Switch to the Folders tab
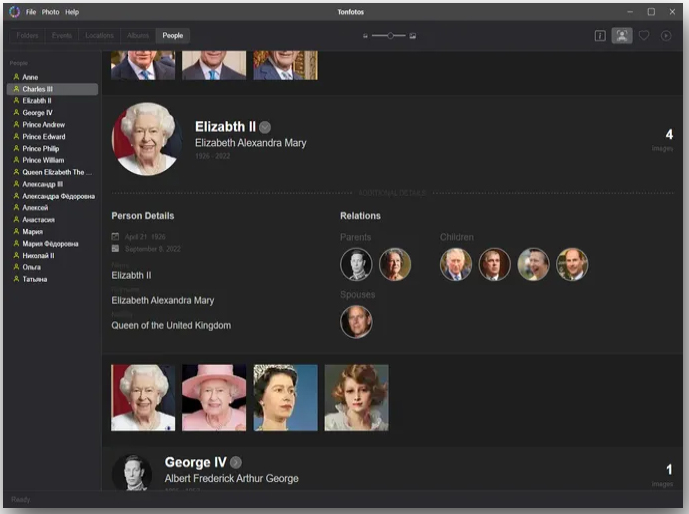The image size is (689, 514). (x=27, y=36)
